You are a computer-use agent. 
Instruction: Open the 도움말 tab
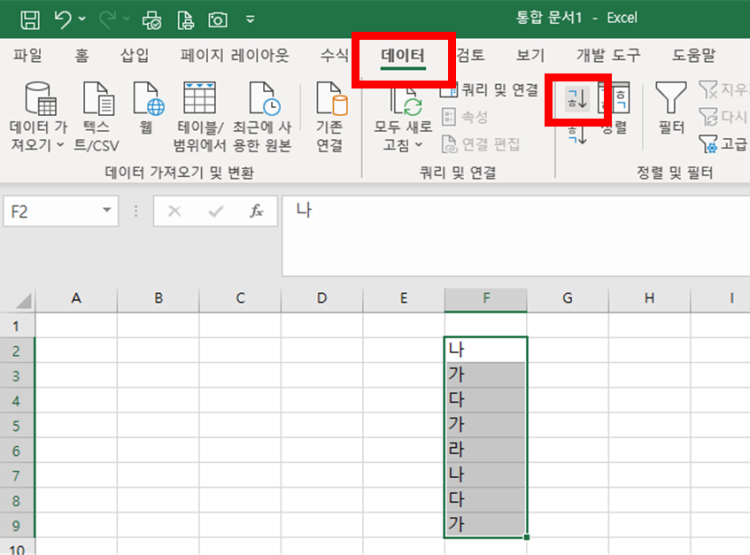[x=694, y=56]
